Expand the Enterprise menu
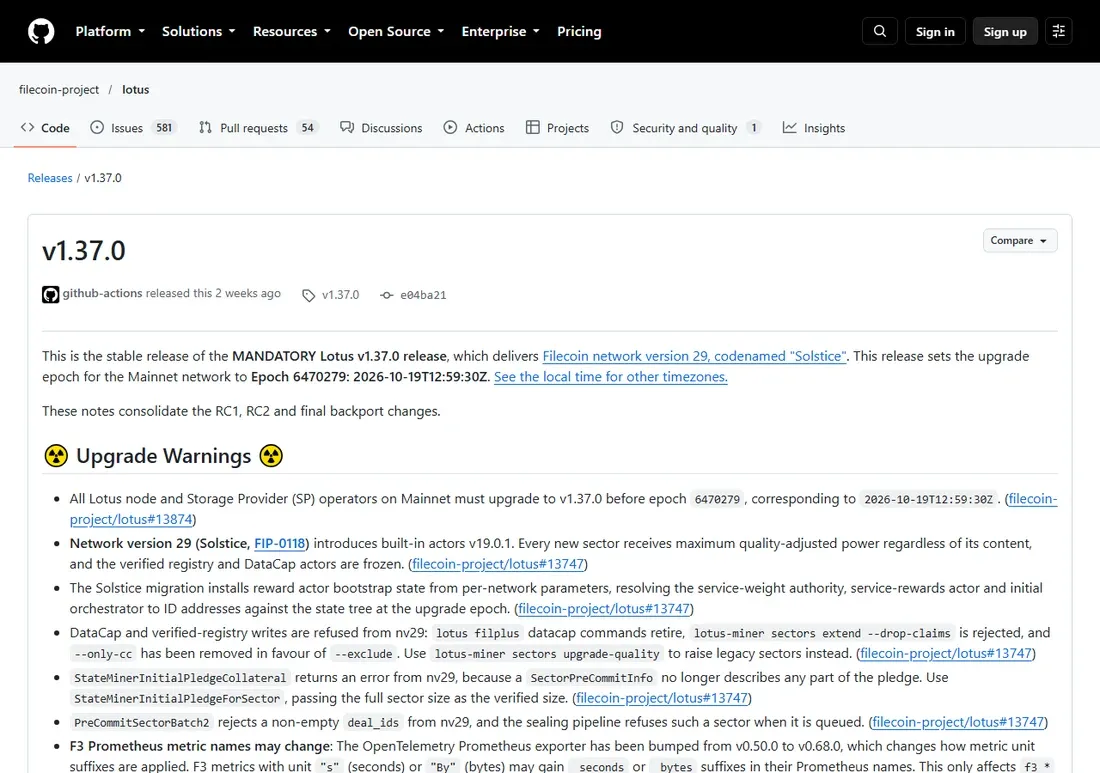Screen dimensions: 1100x773 point(501,32)
